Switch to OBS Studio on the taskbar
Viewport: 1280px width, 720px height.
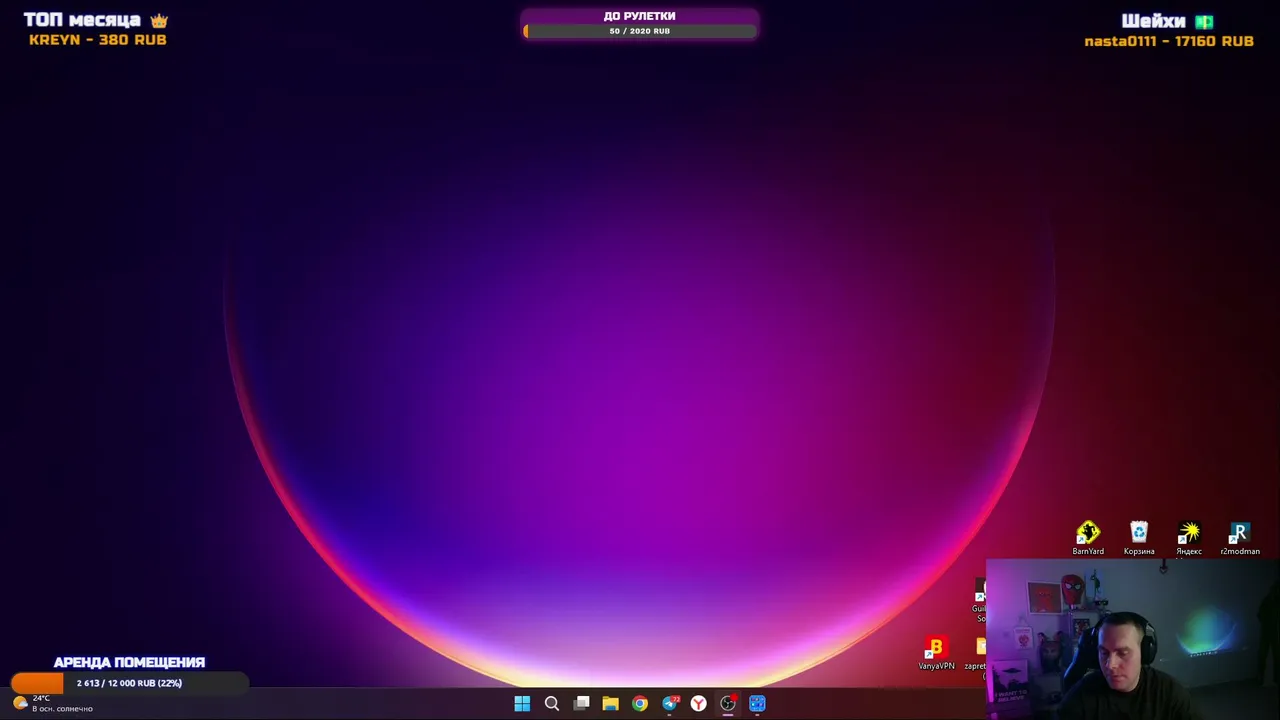[728, 704]
